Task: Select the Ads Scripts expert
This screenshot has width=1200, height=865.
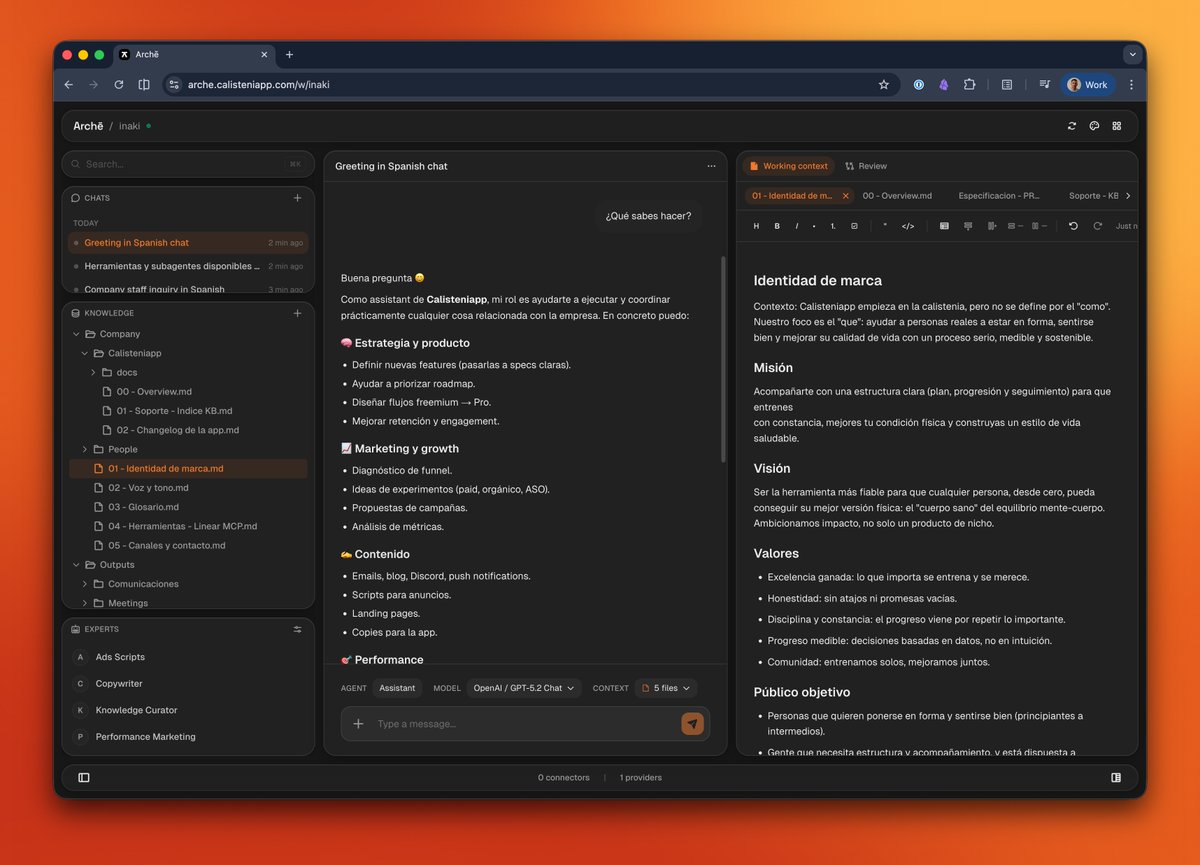Action: coord(120,657)
